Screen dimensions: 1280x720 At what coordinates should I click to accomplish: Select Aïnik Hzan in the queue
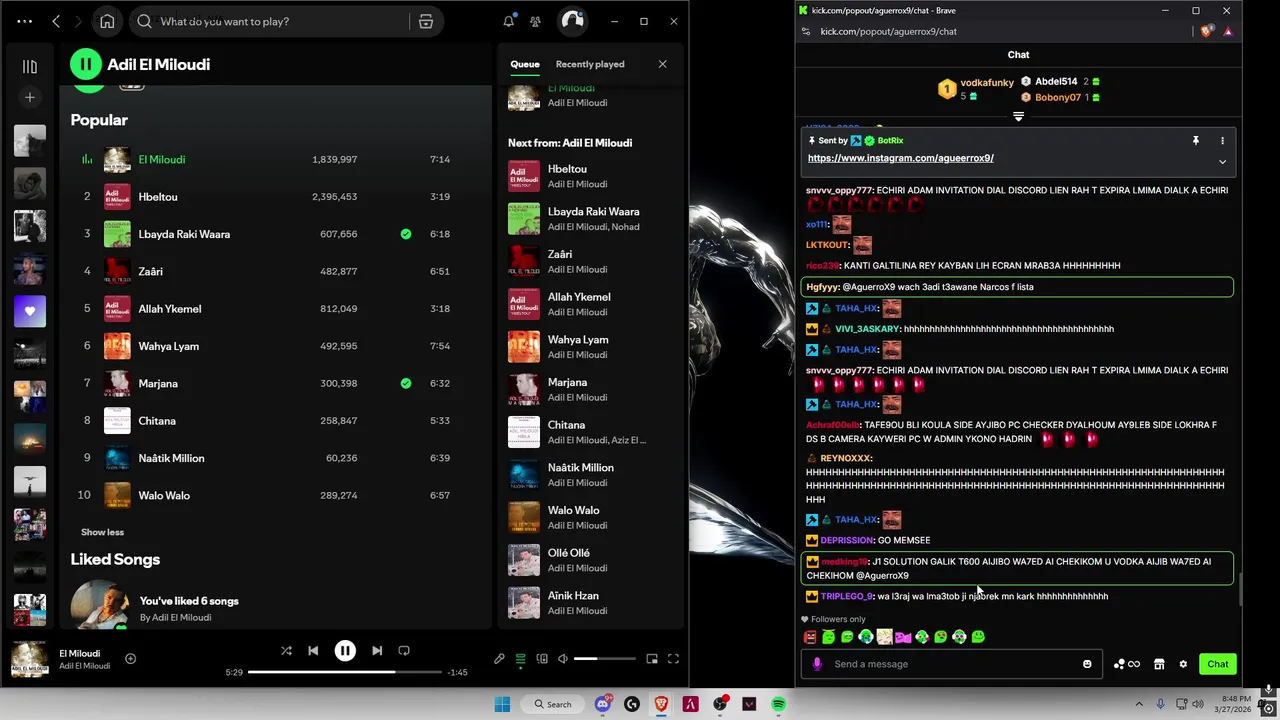[590, 602]
